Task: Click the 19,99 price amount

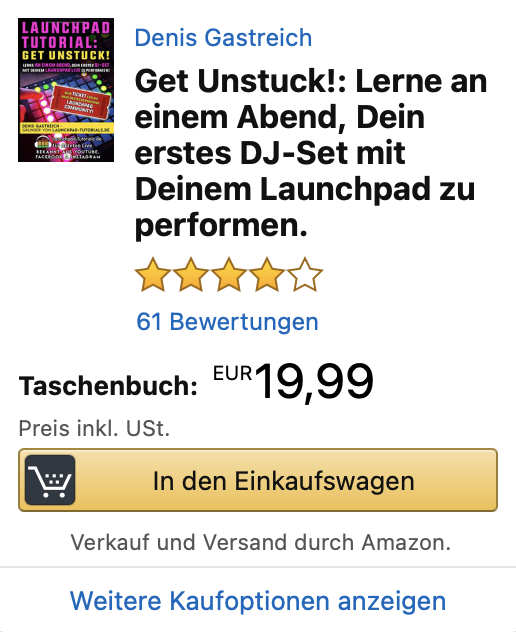Action: [x=314, y=381]
